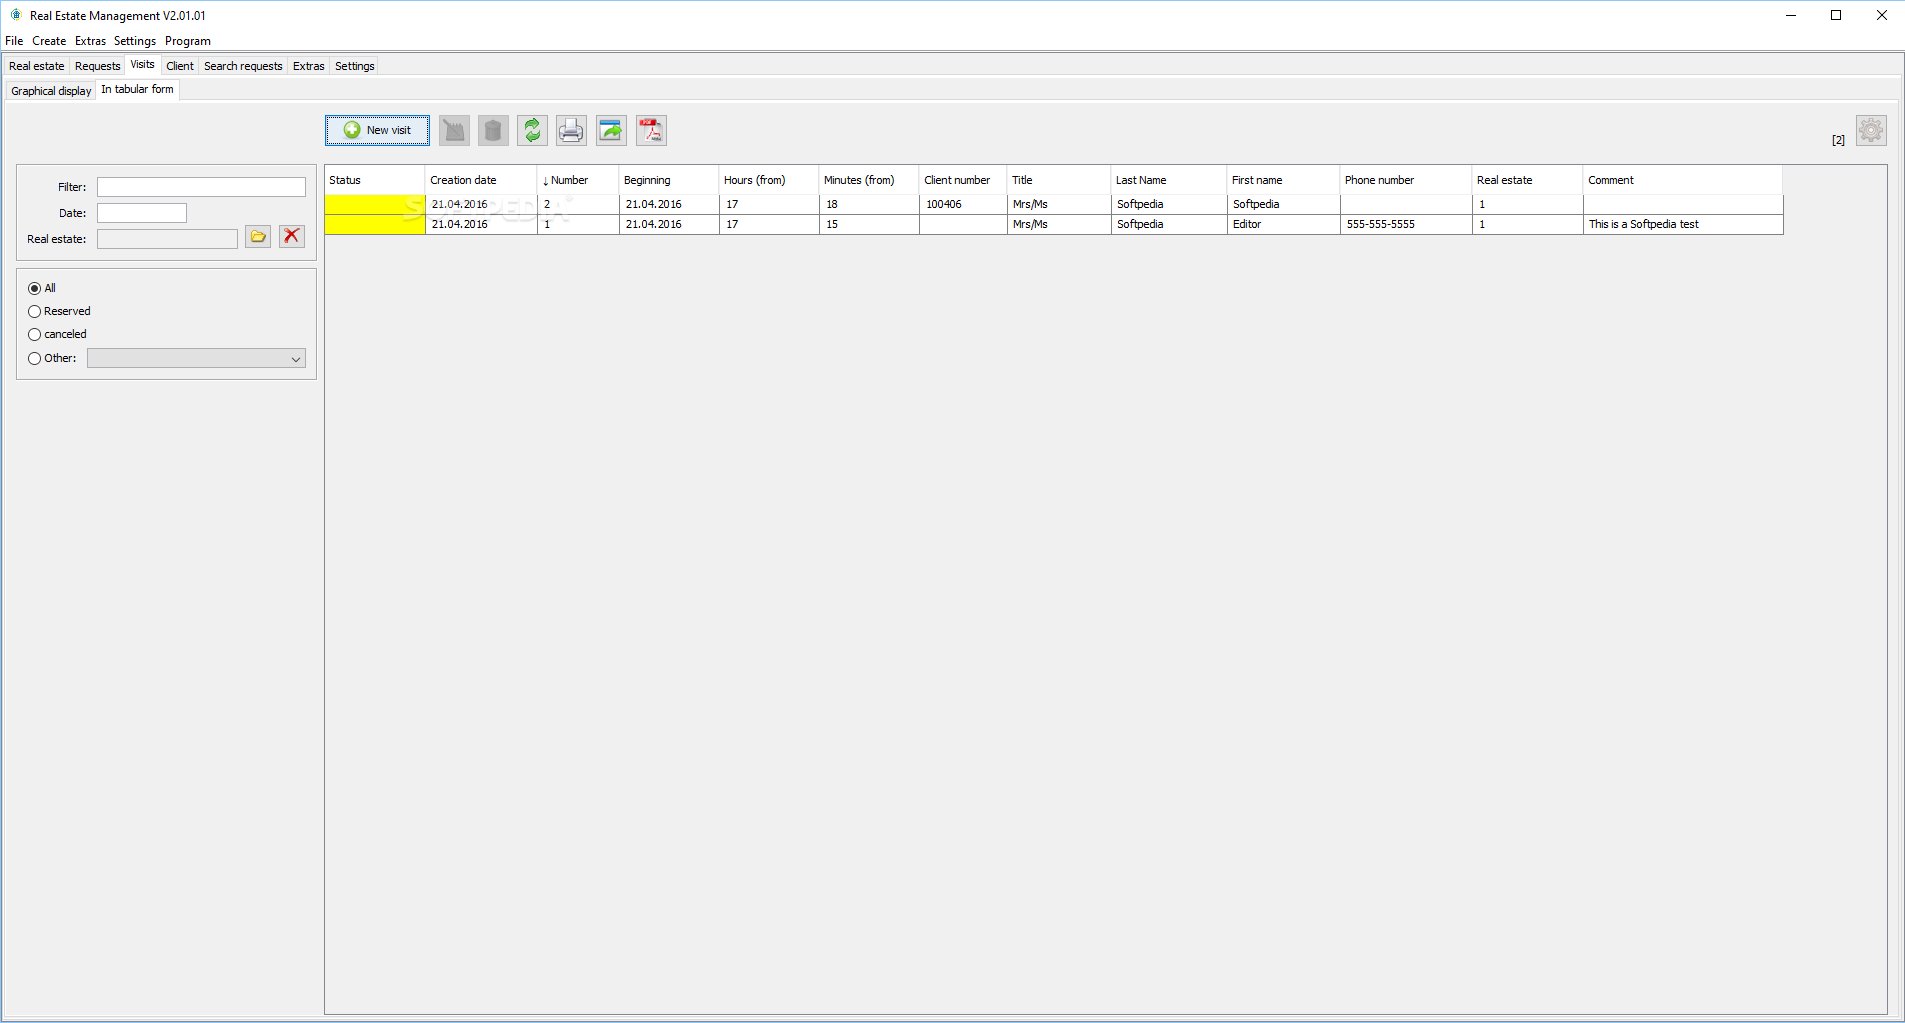This screenshot has width=1905, height=1023.
Task: Select first name 'Editor' cell
Action: [x=1284, y=224]
